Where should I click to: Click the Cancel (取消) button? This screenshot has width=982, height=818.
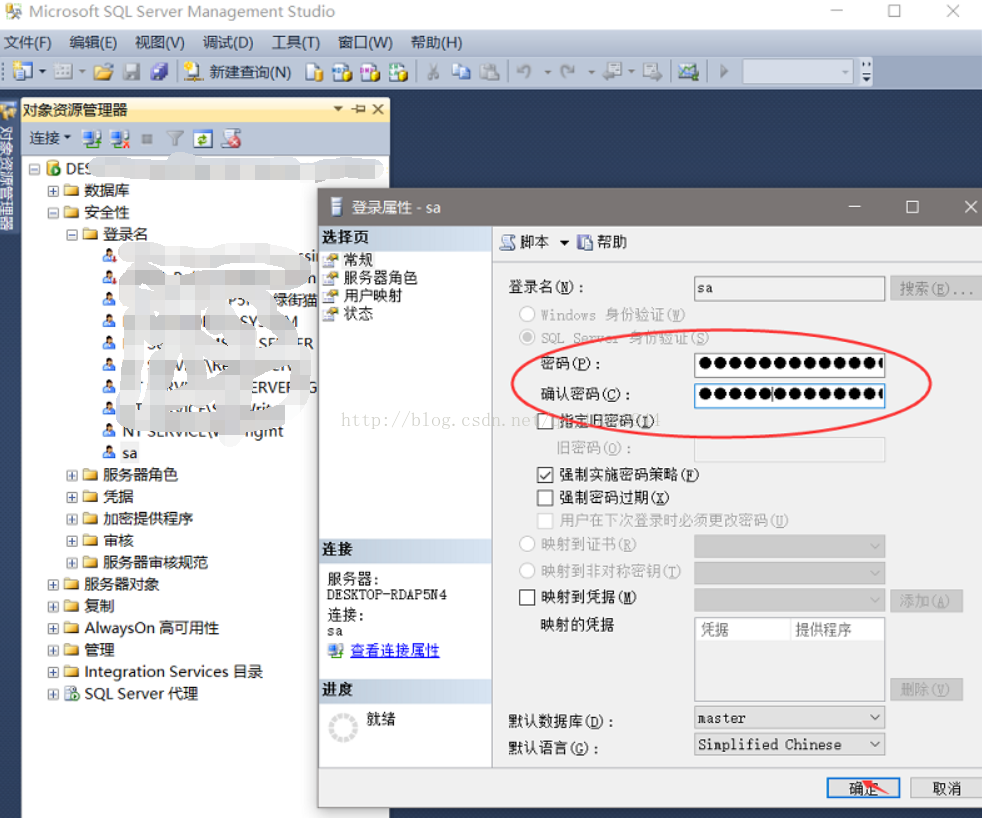coord(946,788)
